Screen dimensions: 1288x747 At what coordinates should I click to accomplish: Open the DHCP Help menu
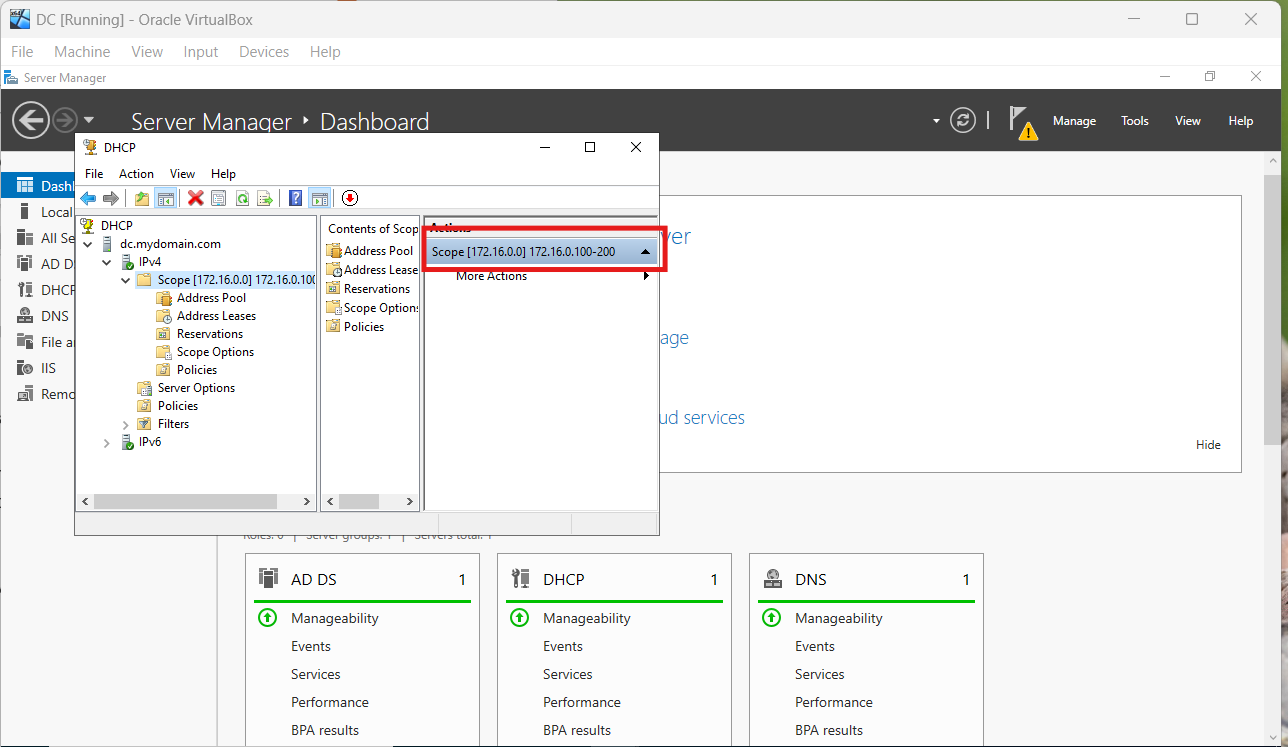tap(224, 174)
